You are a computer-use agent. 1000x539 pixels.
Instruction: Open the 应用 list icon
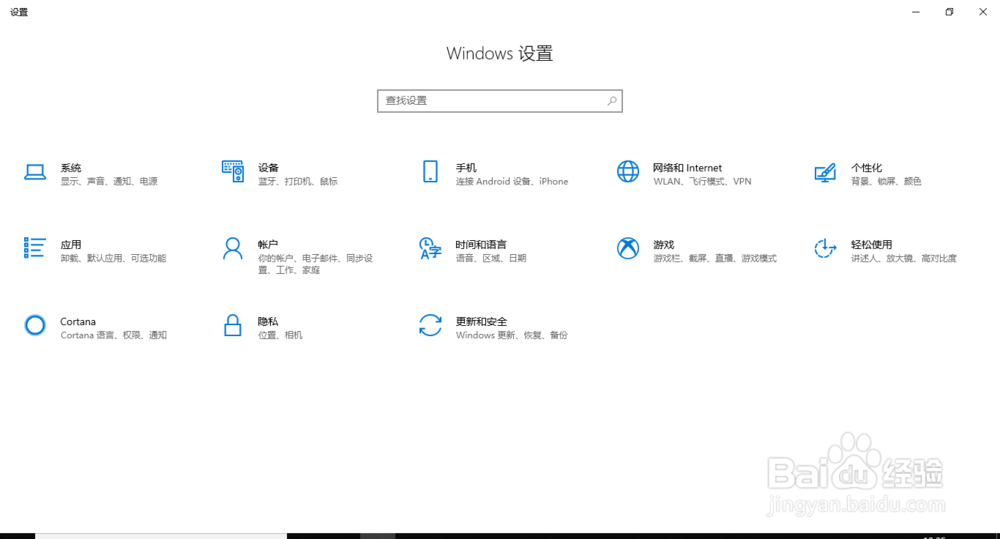point(34,248)
